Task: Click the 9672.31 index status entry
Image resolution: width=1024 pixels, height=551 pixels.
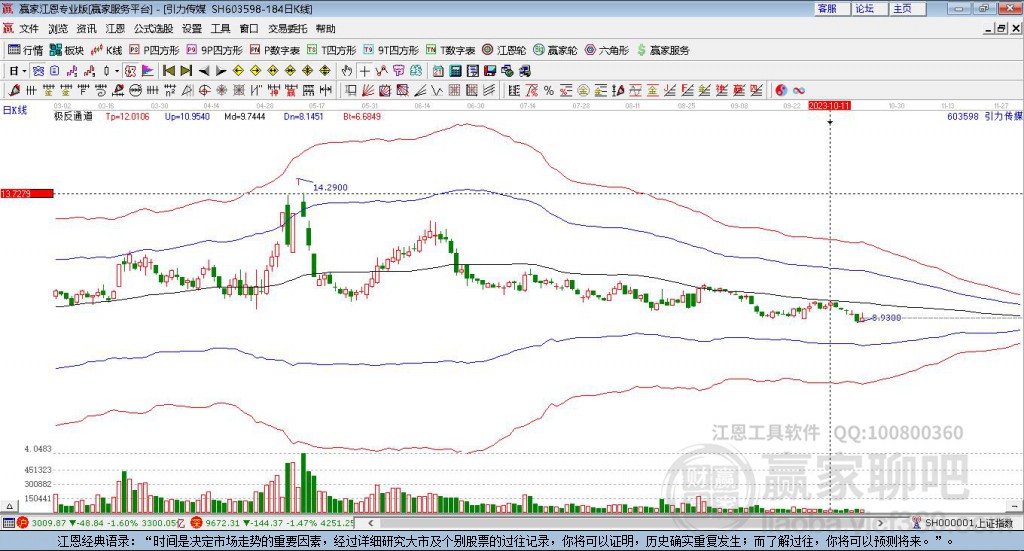Action: click(273, 523)
